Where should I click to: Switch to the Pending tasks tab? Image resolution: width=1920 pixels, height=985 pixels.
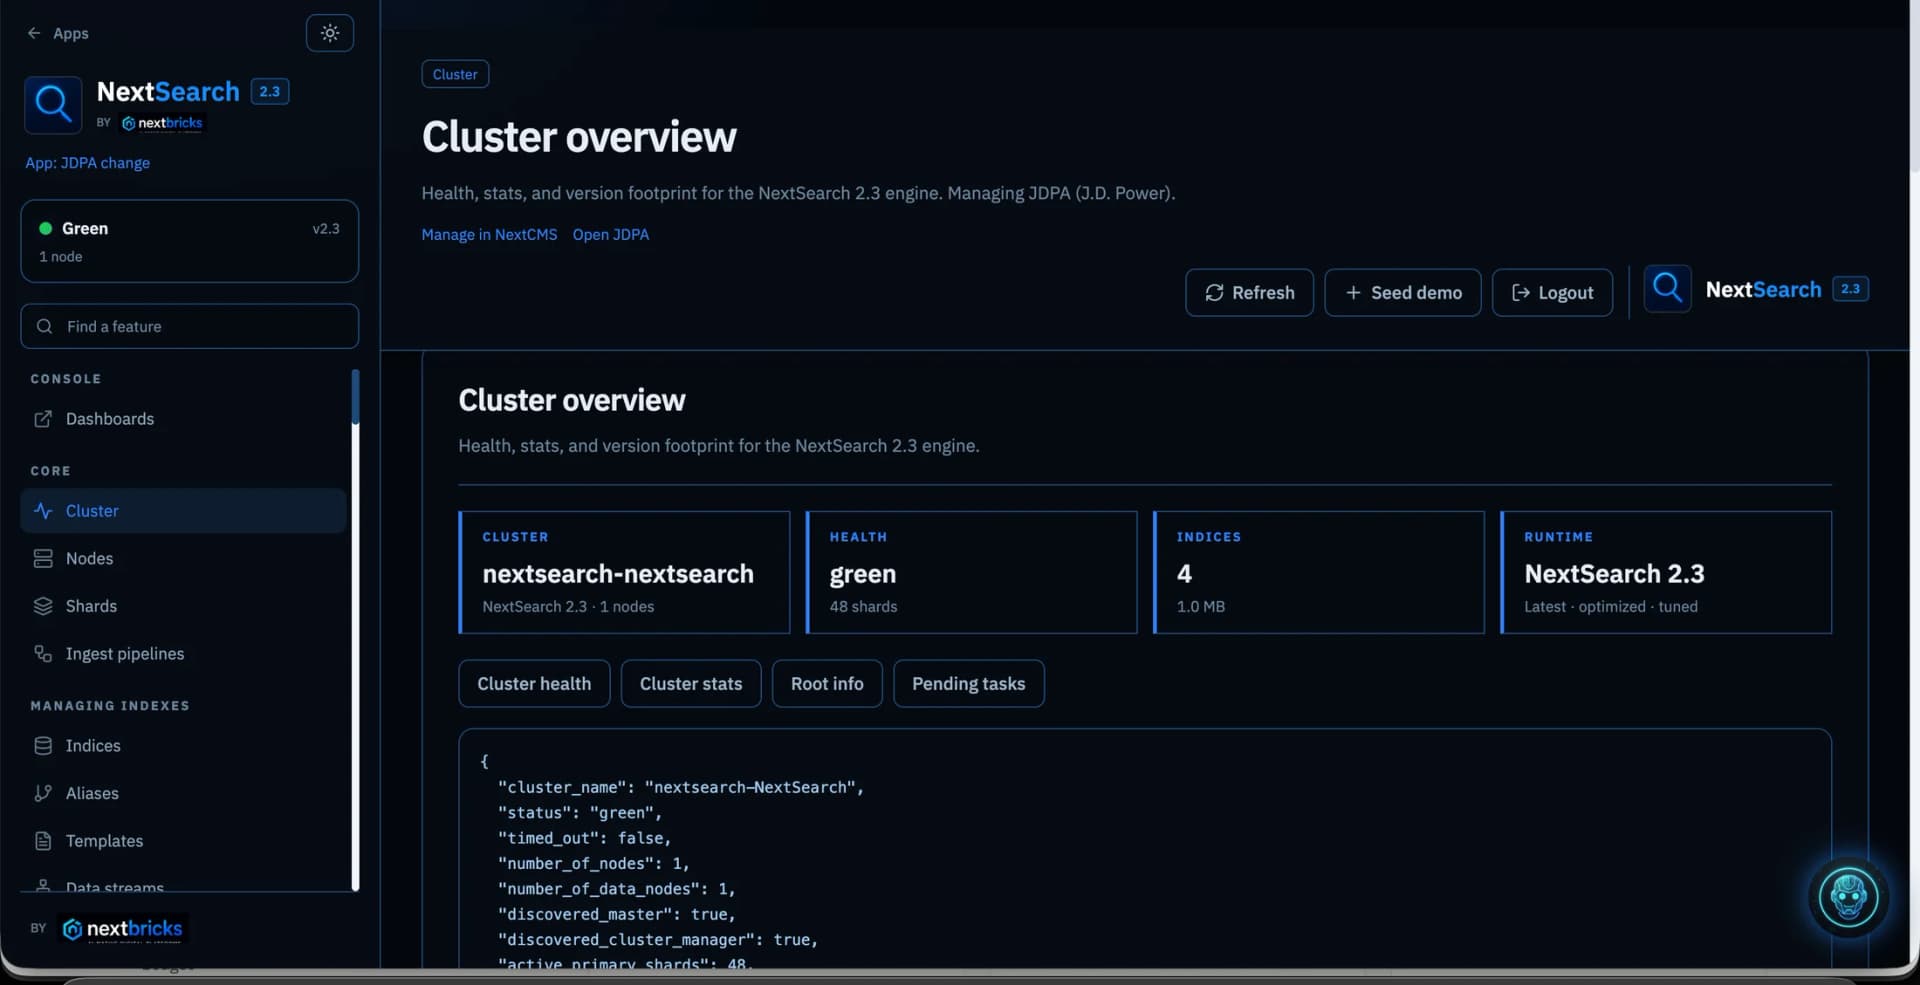point(969,684)
